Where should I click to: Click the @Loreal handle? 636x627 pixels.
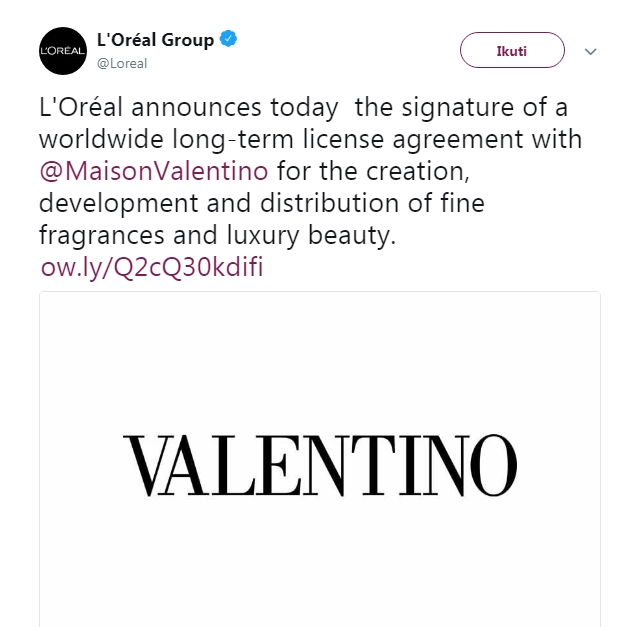tap(121, 63)
